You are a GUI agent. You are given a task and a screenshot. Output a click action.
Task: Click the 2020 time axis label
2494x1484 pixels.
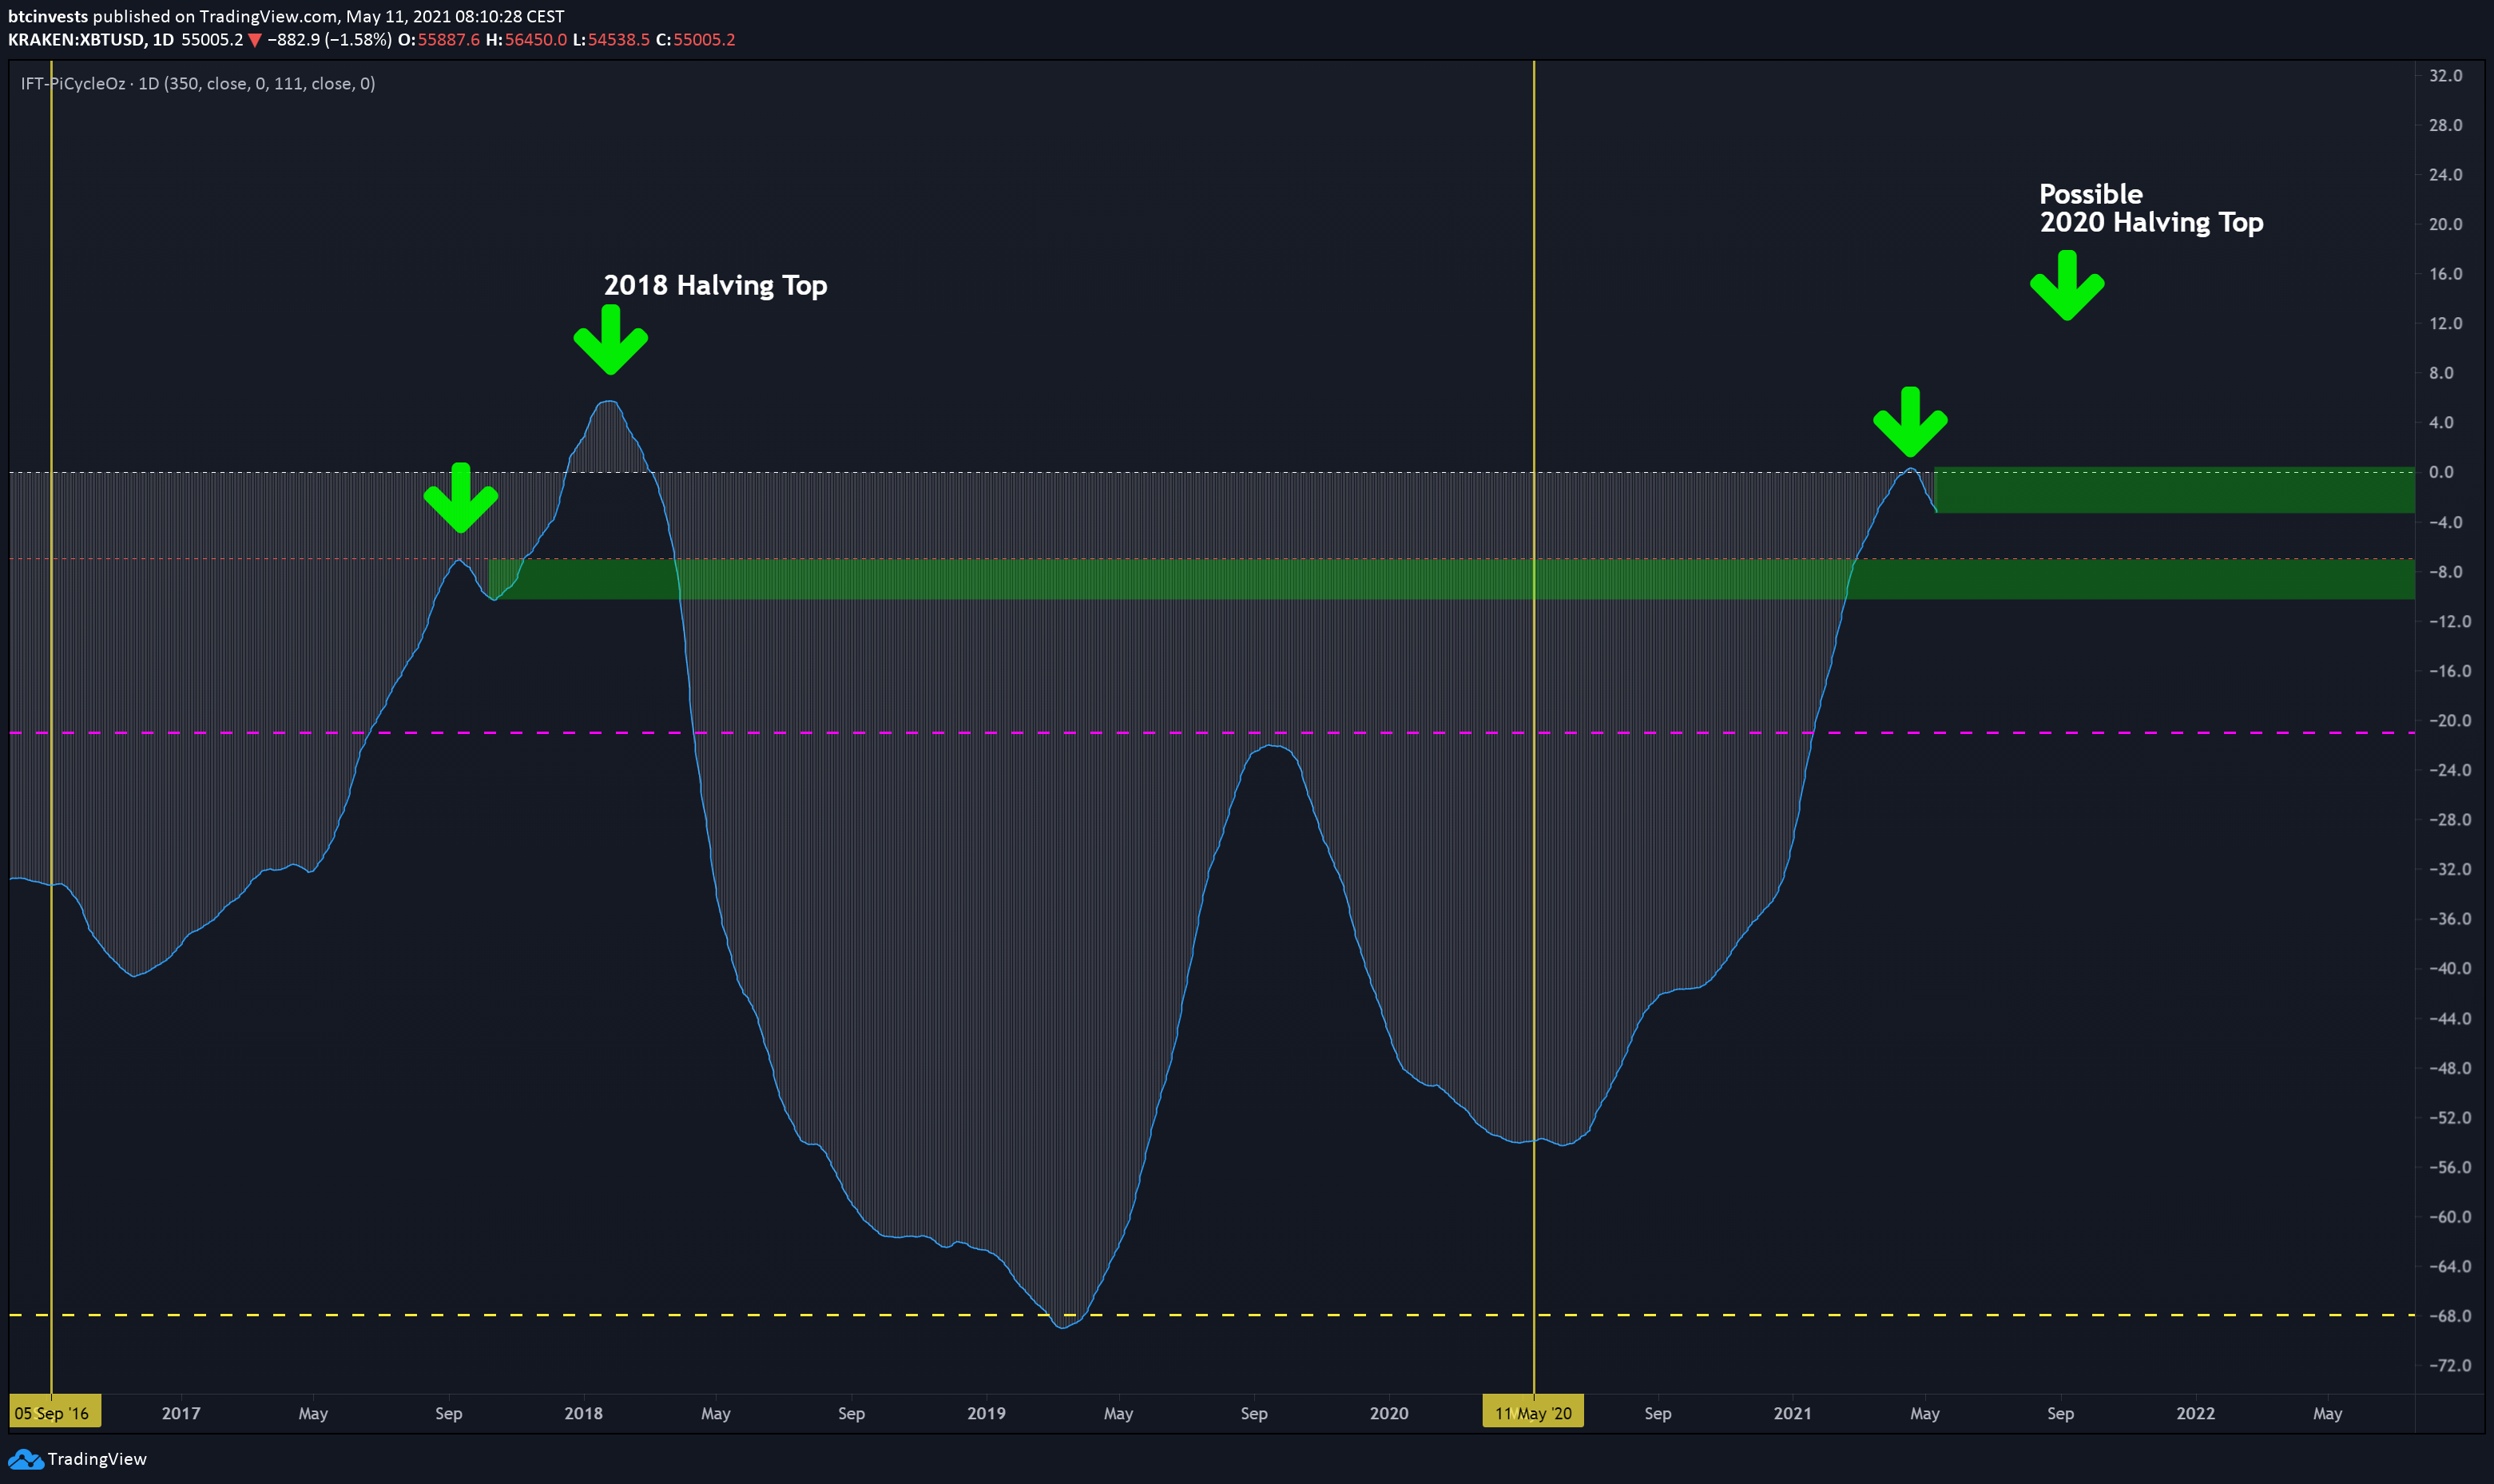[1389, 1413]
